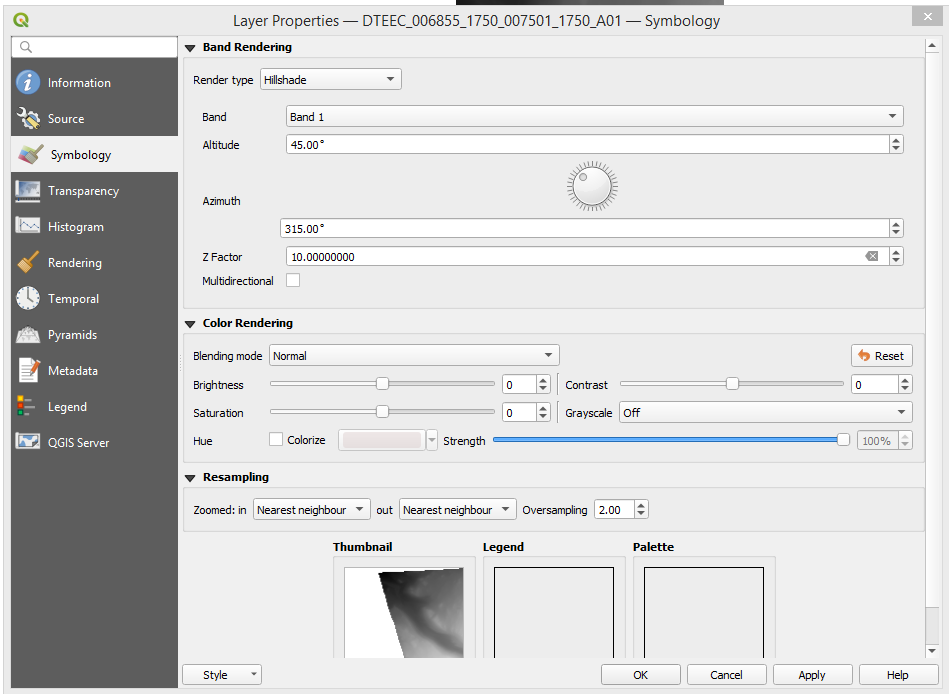This screenshot has width=949, height=694.
Task: Decrease the Contrast spinbox value
Action: (905, 388)
